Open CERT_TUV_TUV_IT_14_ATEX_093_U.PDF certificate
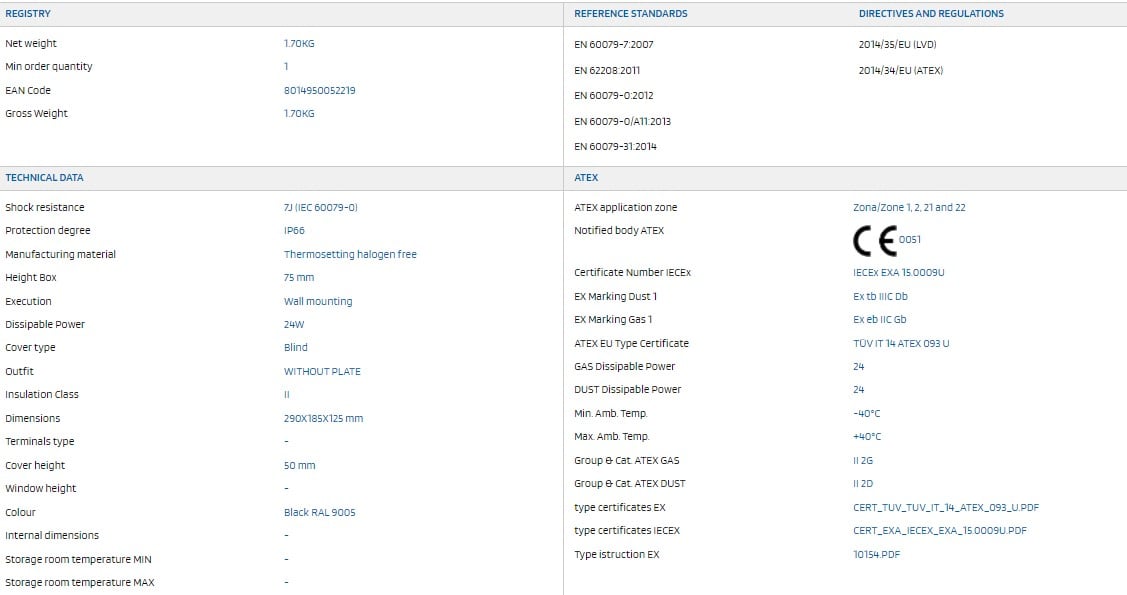 [x=946, y=507]
